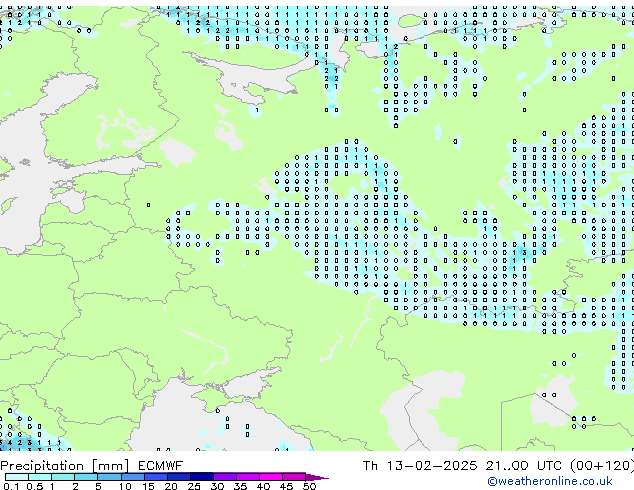Click the date "Th 13-02-2025" text
The width and height of the screenshot is (634, 490).
pyautogui.click(x=420, y=466)
